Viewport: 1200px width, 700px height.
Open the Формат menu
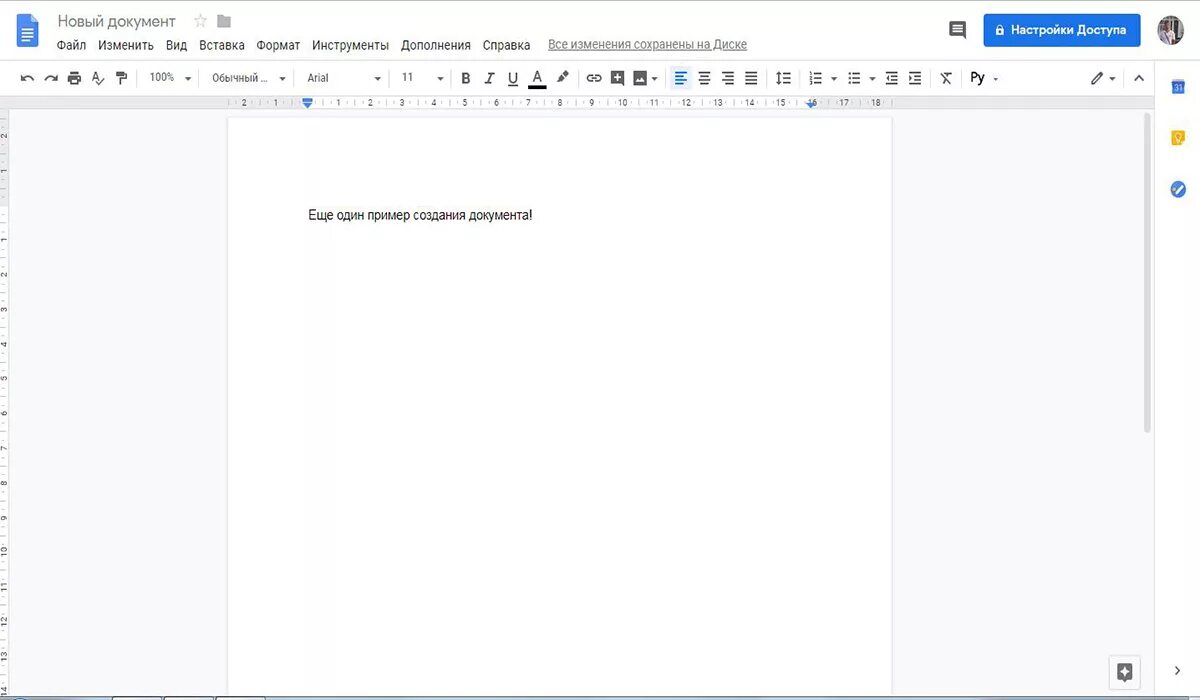[278, 45]
